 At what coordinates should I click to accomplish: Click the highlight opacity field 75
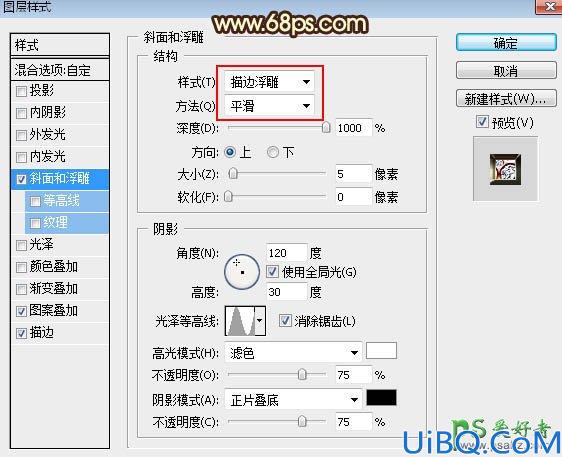tap(353, 375)
